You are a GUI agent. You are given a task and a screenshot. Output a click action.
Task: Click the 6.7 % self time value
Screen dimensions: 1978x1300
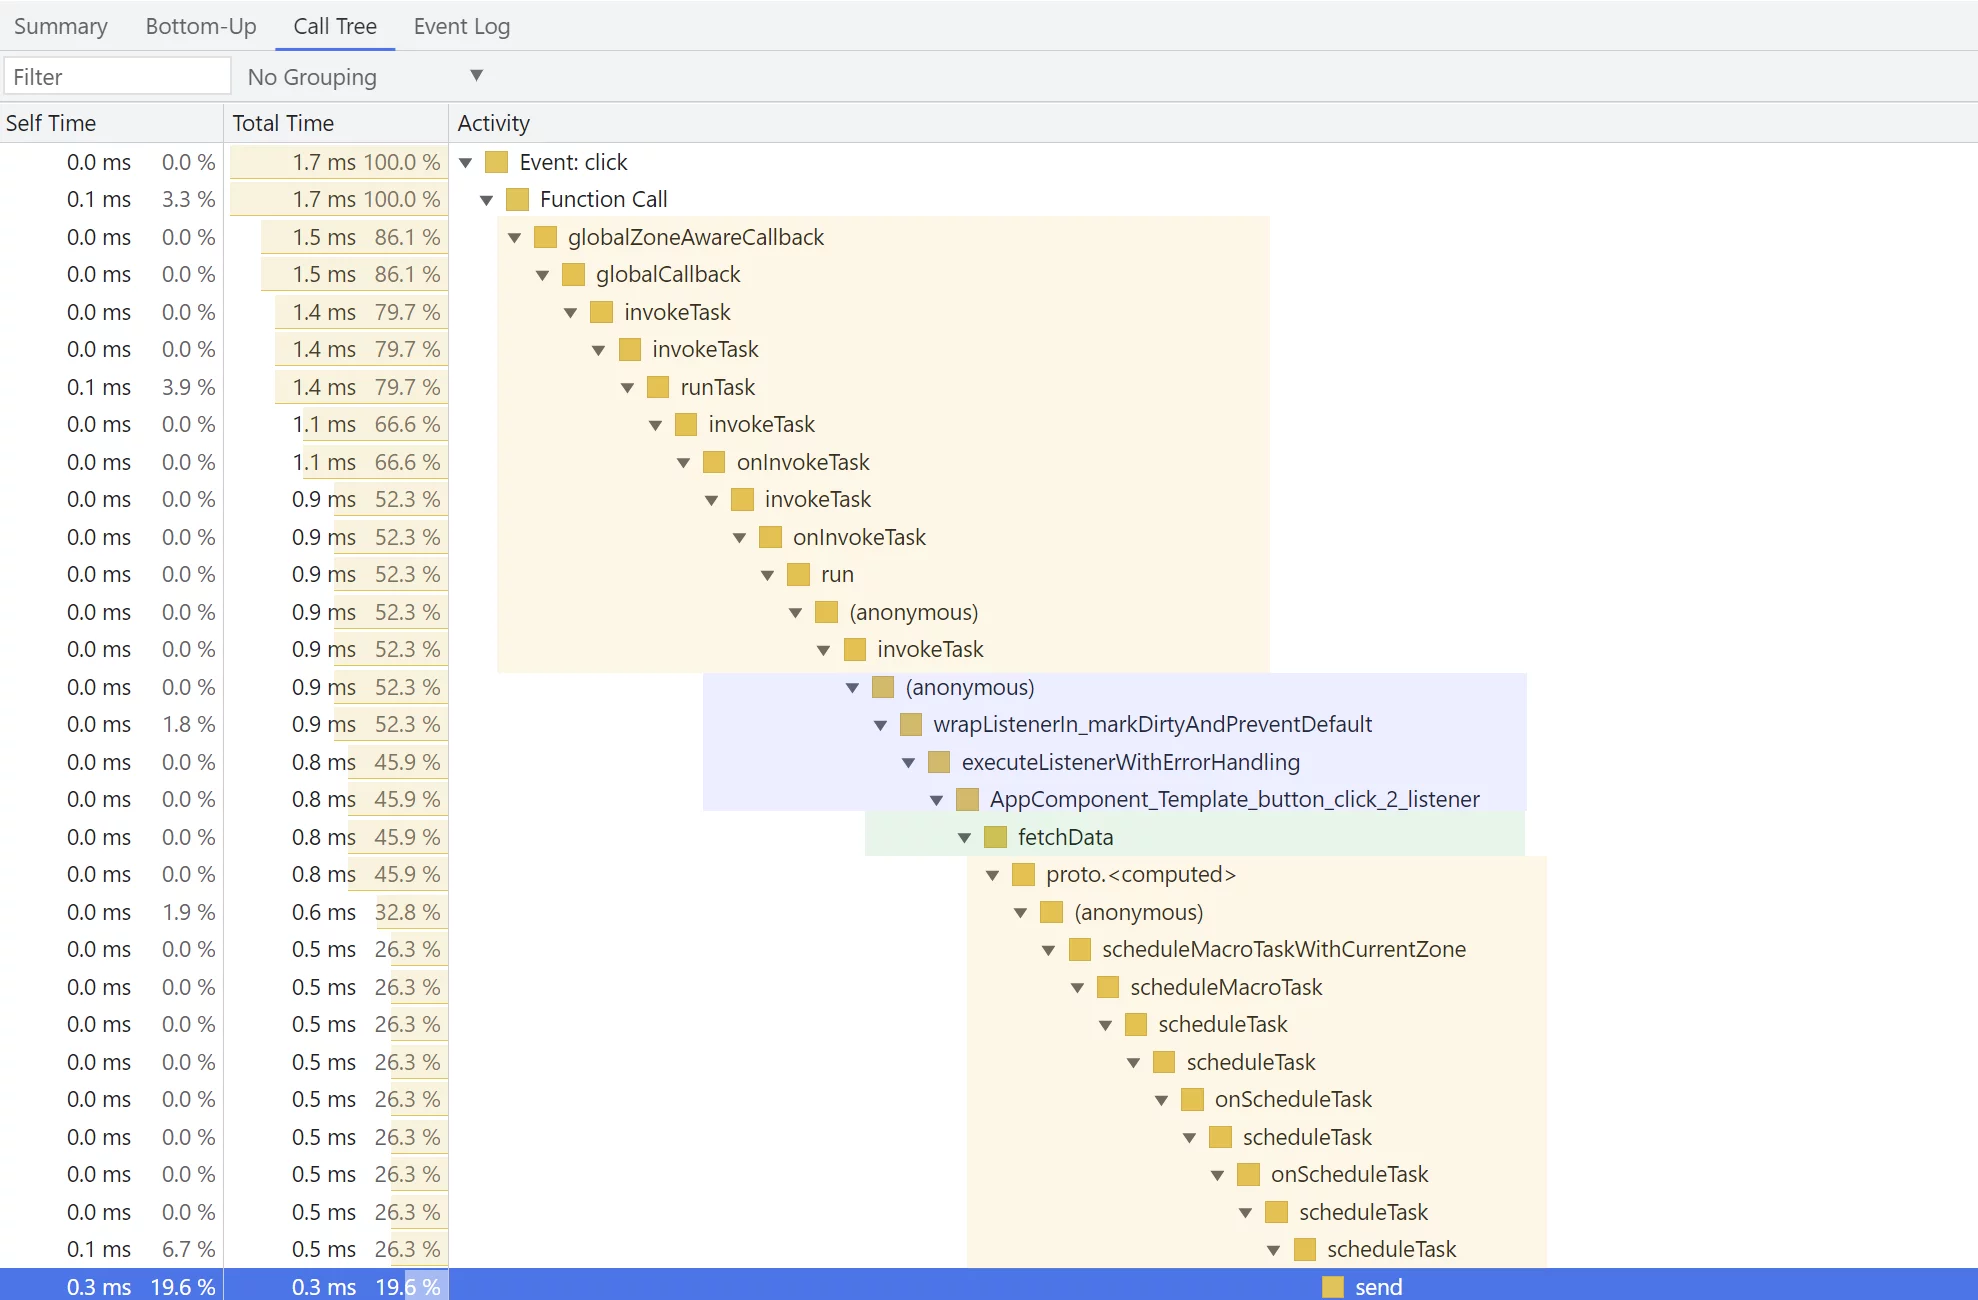click(189, 1249)
